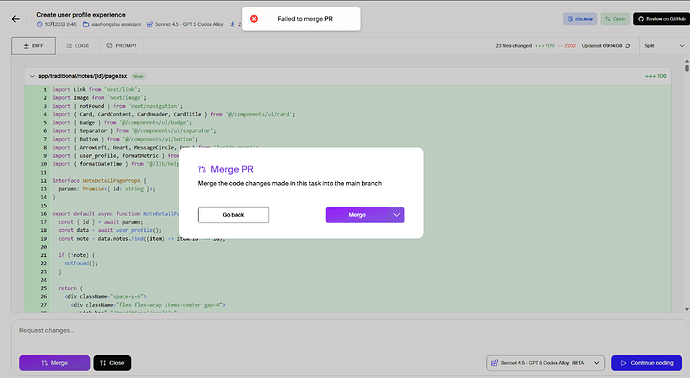Screen dimensions: 690x378
Task: Open the Sonnet 4.5 - GPT 5 Codex Alloy model dropdown
Action: 545,363
